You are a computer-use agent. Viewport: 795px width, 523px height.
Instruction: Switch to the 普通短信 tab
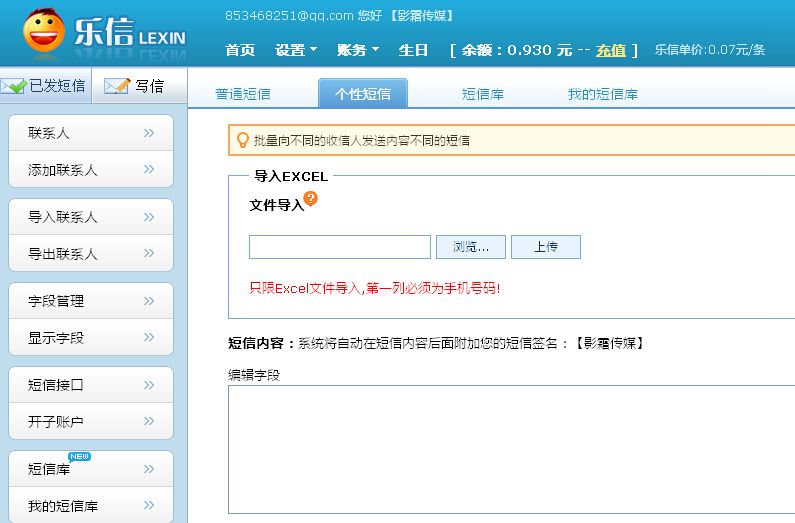[x=243, y=94]
